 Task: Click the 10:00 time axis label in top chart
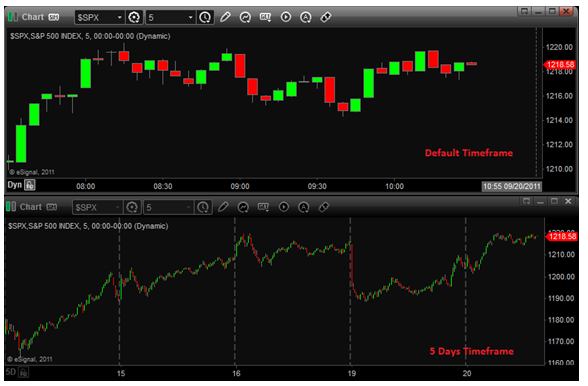pos(394,186)
